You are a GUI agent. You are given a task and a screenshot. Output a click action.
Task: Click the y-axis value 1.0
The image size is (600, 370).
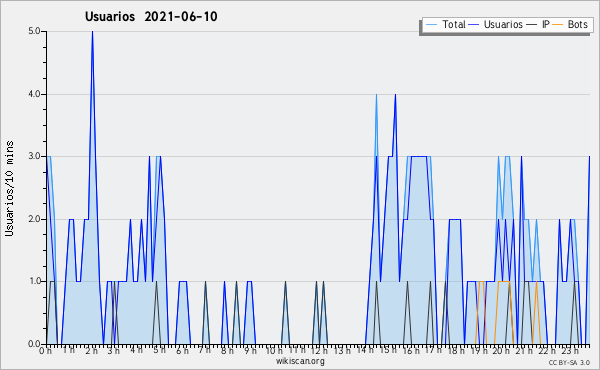tap(34, 281)
